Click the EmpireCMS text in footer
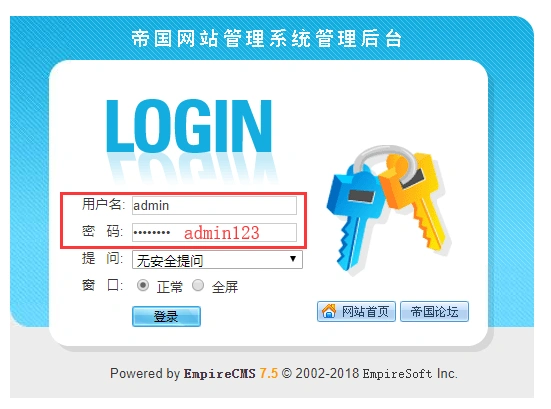 point(220,373)
